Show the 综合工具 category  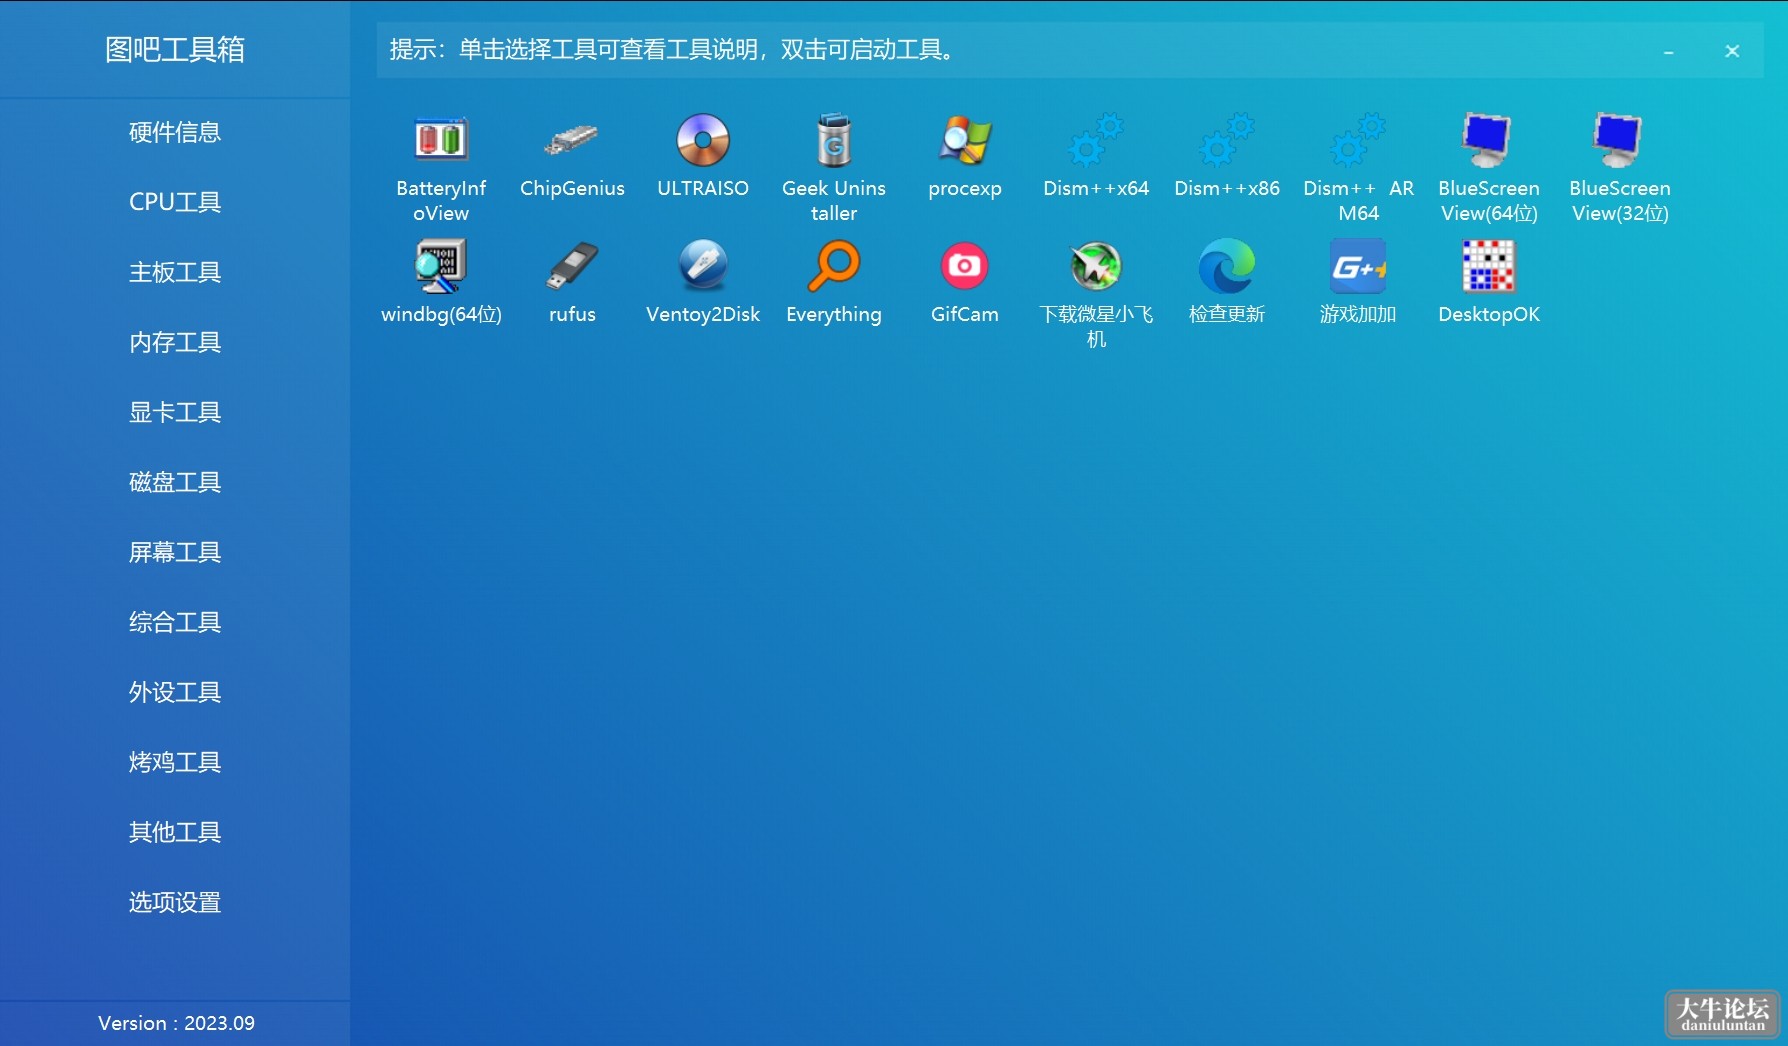pos(175,622)
